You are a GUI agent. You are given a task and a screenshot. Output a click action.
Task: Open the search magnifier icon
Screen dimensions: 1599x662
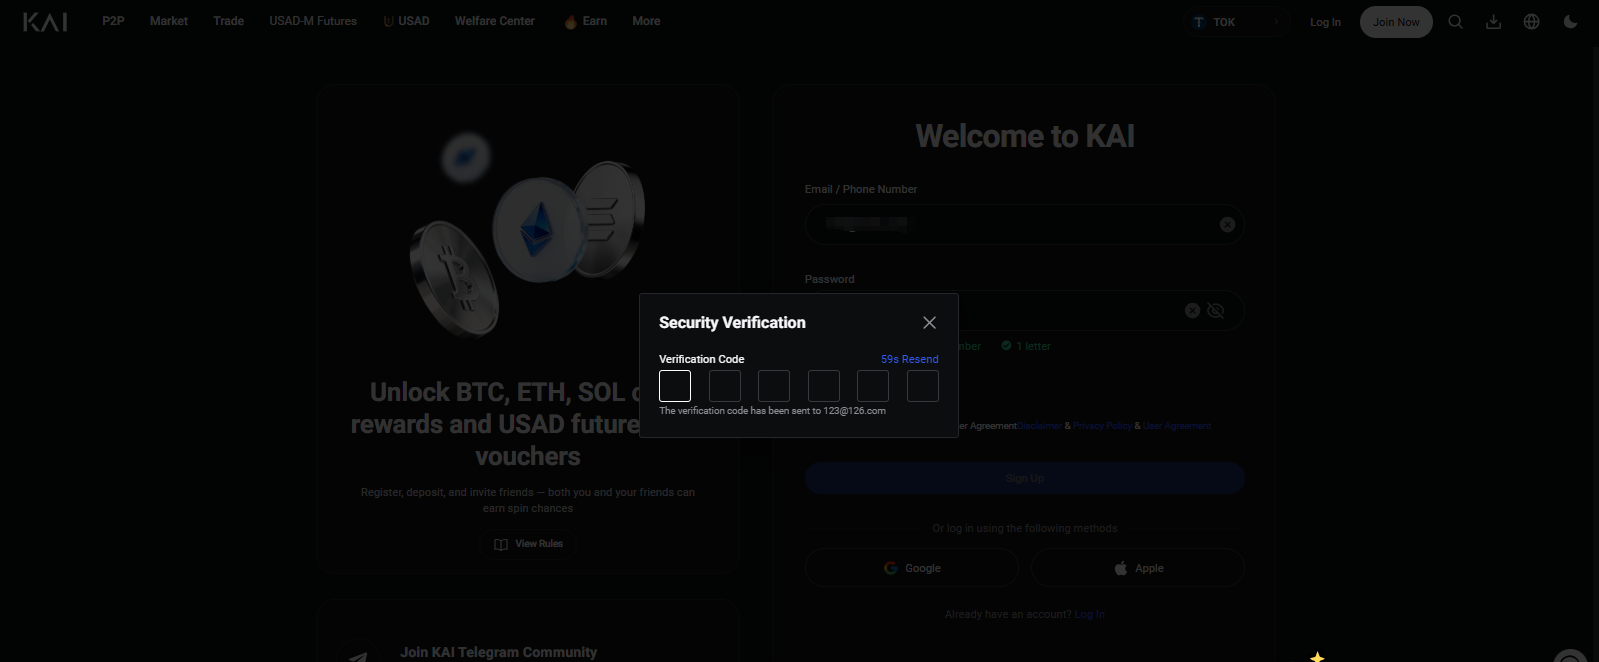tap(1455, 22)
